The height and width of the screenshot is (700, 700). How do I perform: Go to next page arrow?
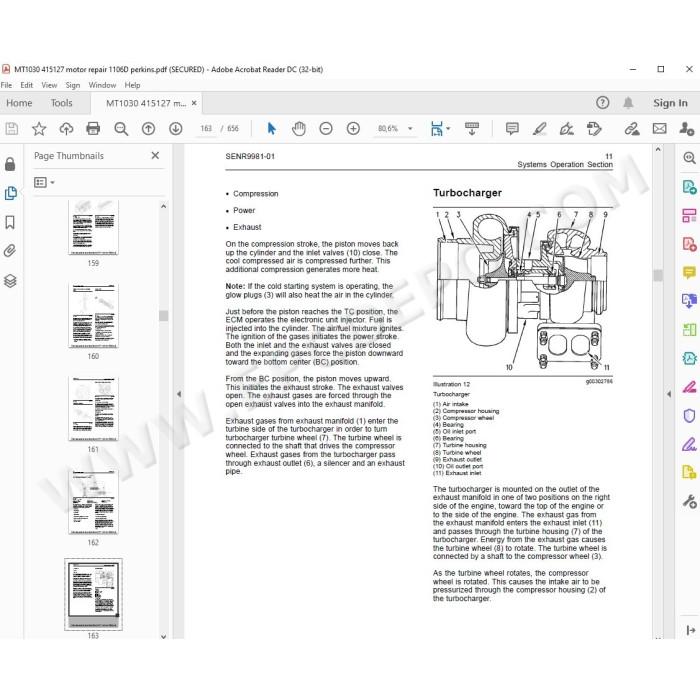point(175,129)
